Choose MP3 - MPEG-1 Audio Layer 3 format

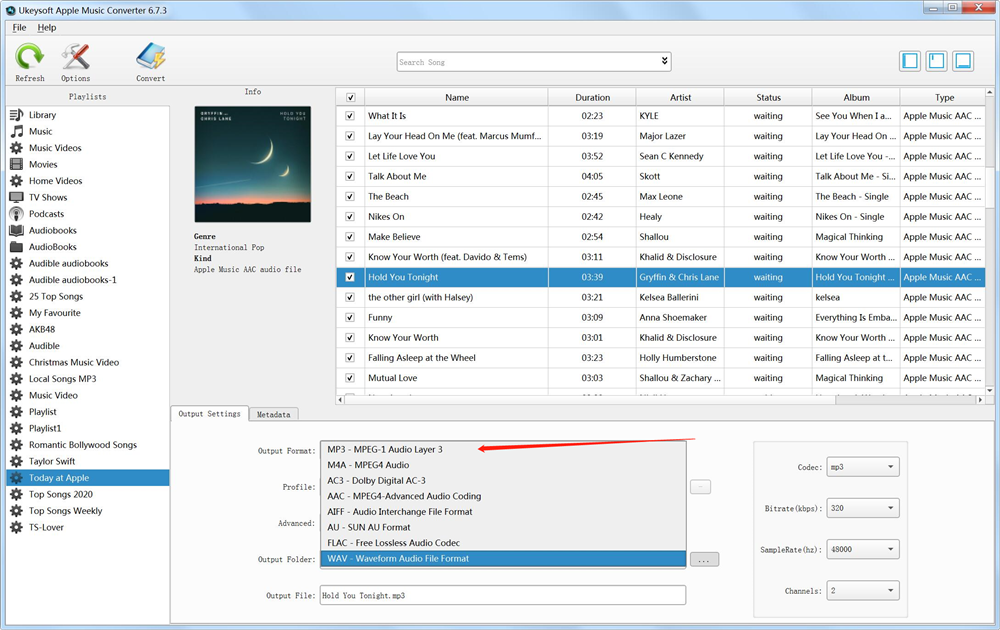503,450
